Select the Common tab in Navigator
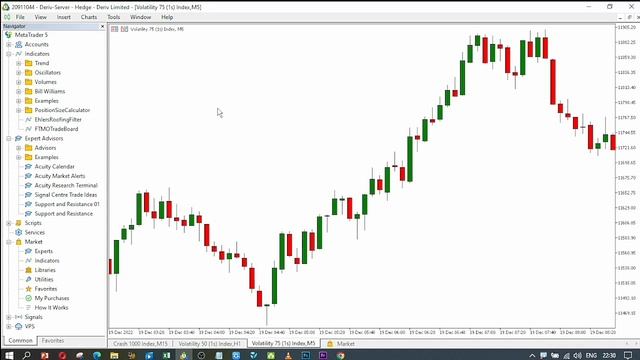640x360 pixels. pyautogui.click(x=20, y=340)
